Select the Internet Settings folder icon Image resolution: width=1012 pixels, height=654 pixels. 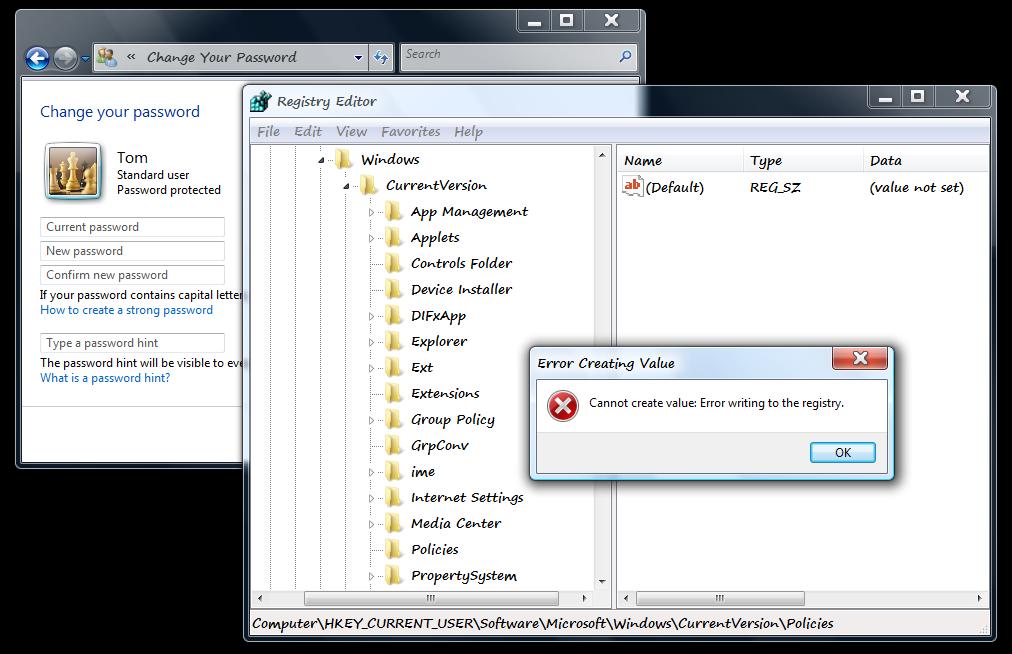tap(394, 497)
